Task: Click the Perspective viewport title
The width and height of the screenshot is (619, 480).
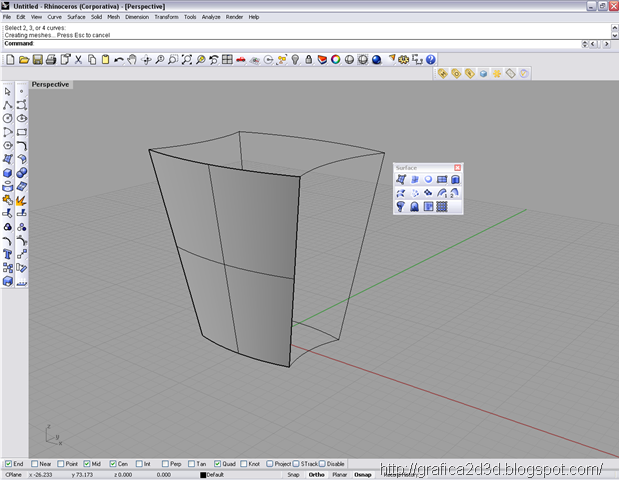Action: tap(51, 84)
